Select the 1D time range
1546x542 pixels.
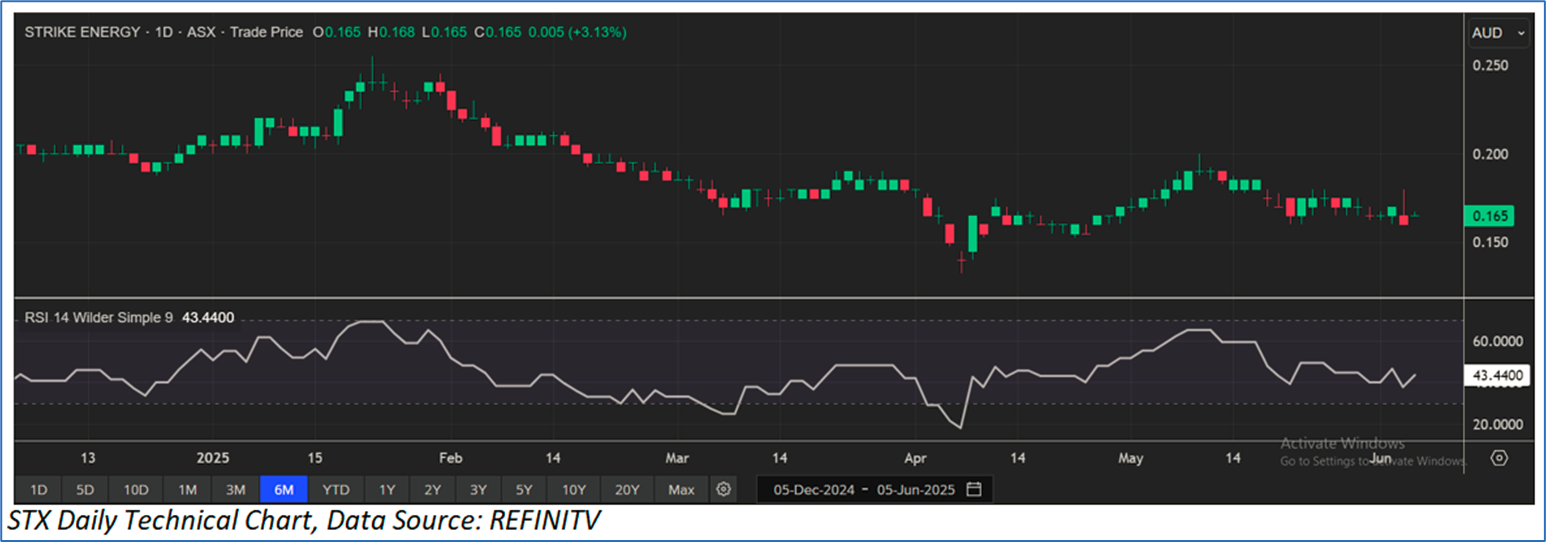(x=38, y=490)
